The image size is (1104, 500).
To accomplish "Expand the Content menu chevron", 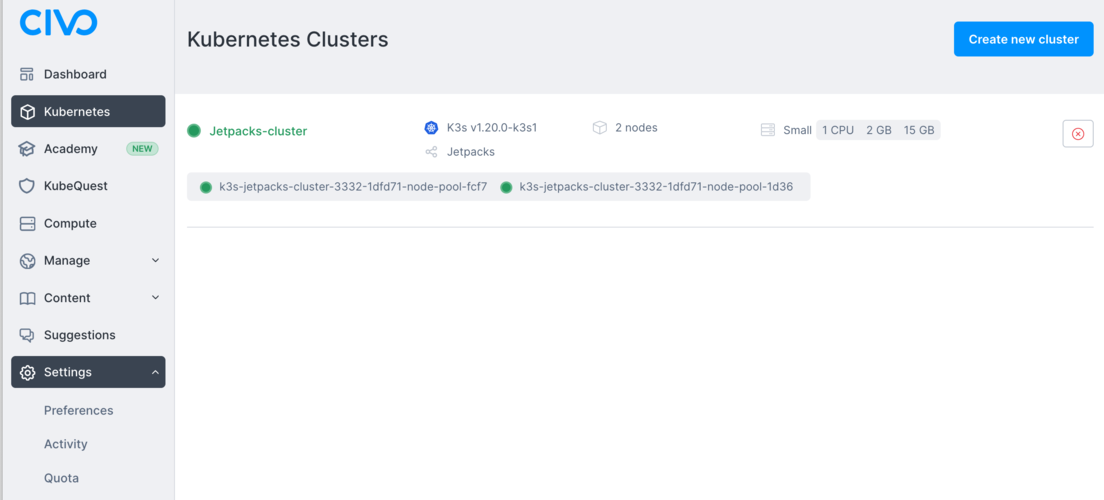I will (155, 298).
